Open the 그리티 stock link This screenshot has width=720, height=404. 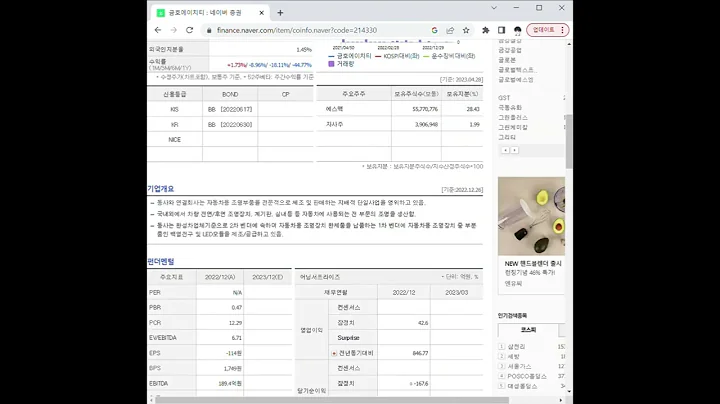tap(507, 137)
